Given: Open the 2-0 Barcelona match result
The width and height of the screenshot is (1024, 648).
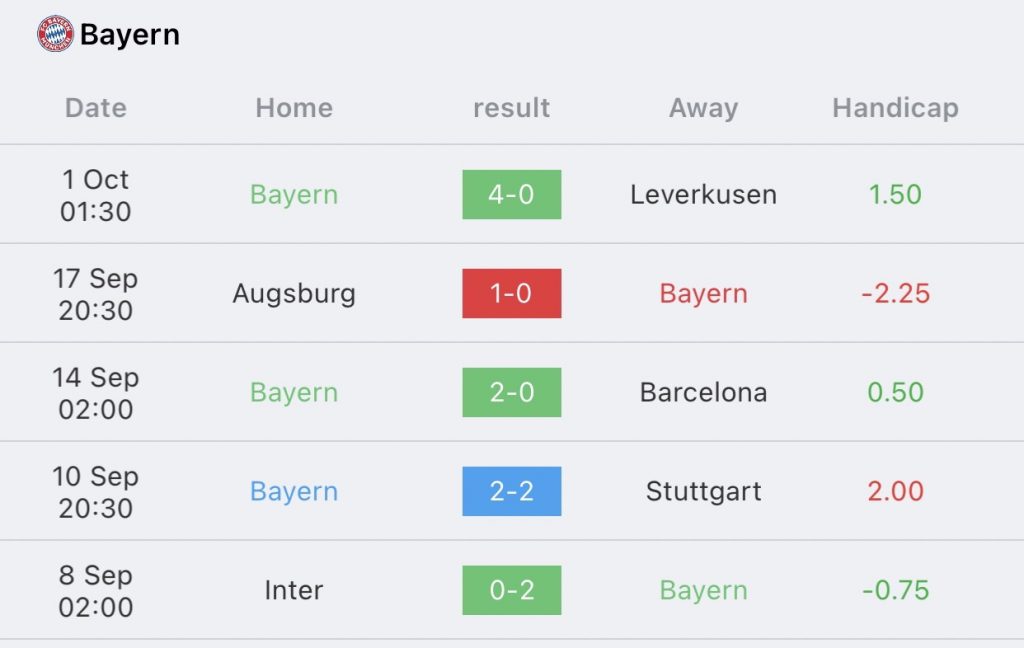Looking at the screenshot, I should [x=511, y=393].
